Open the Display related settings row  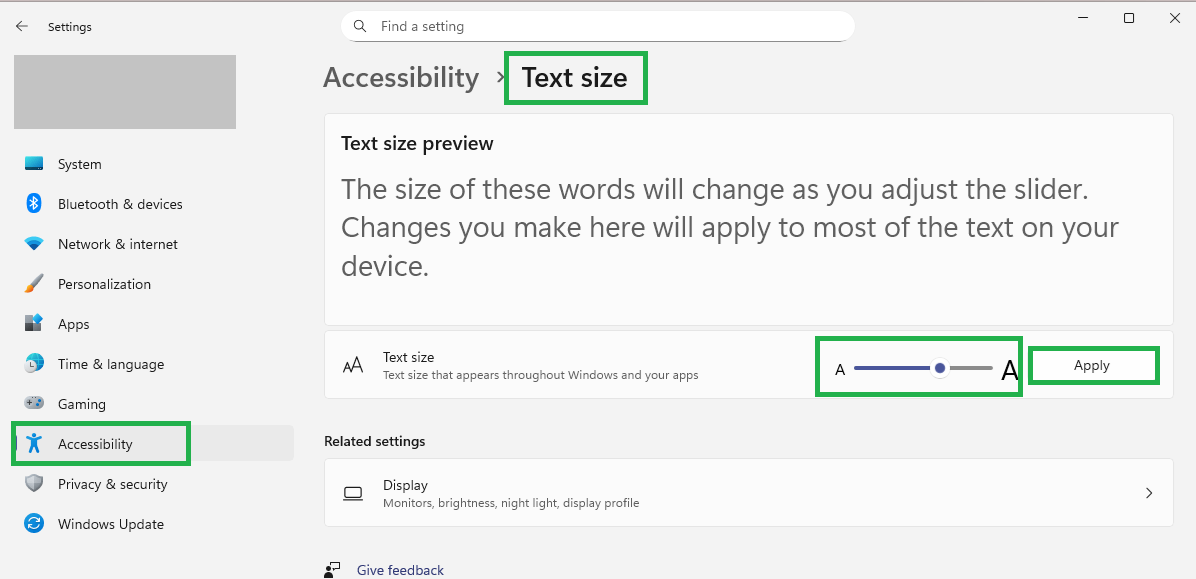click(x=748, y=493)
